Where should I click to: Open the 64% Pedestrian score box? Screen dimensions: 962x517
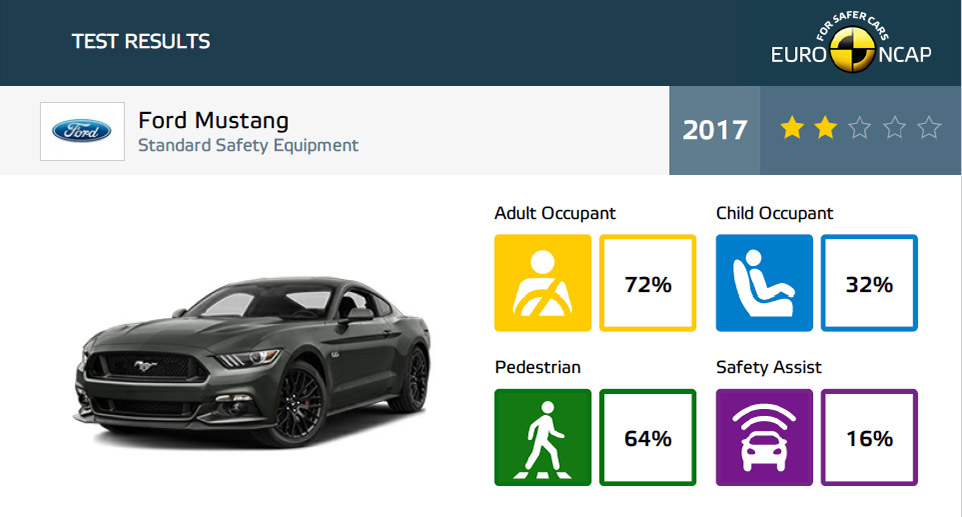[x=648, y=437]
